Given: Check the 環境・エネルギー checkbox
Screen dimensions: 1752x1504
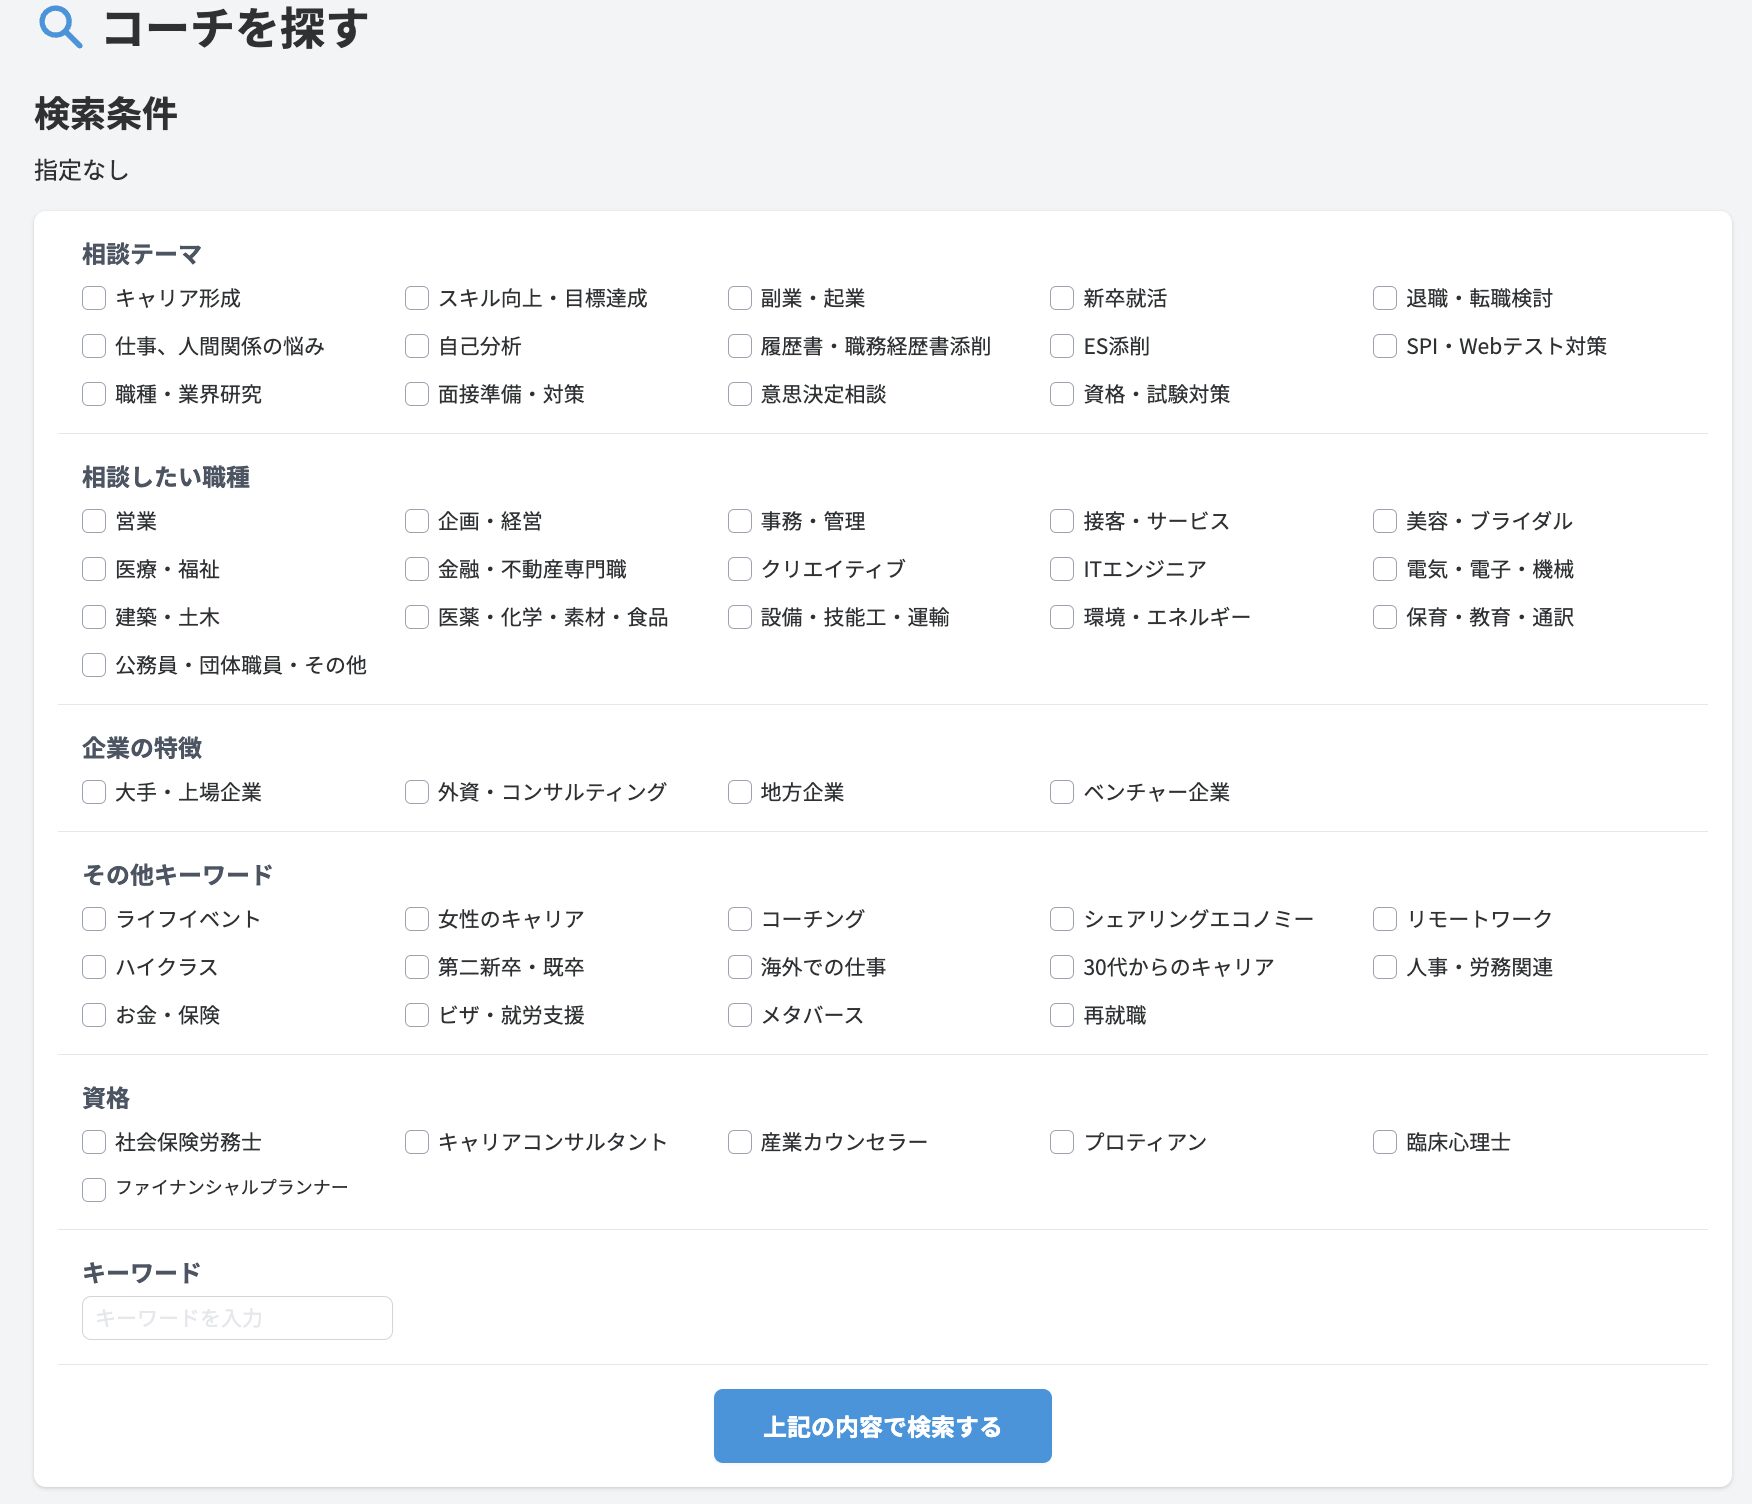Looking at the screenshot, I should 1062,617.
